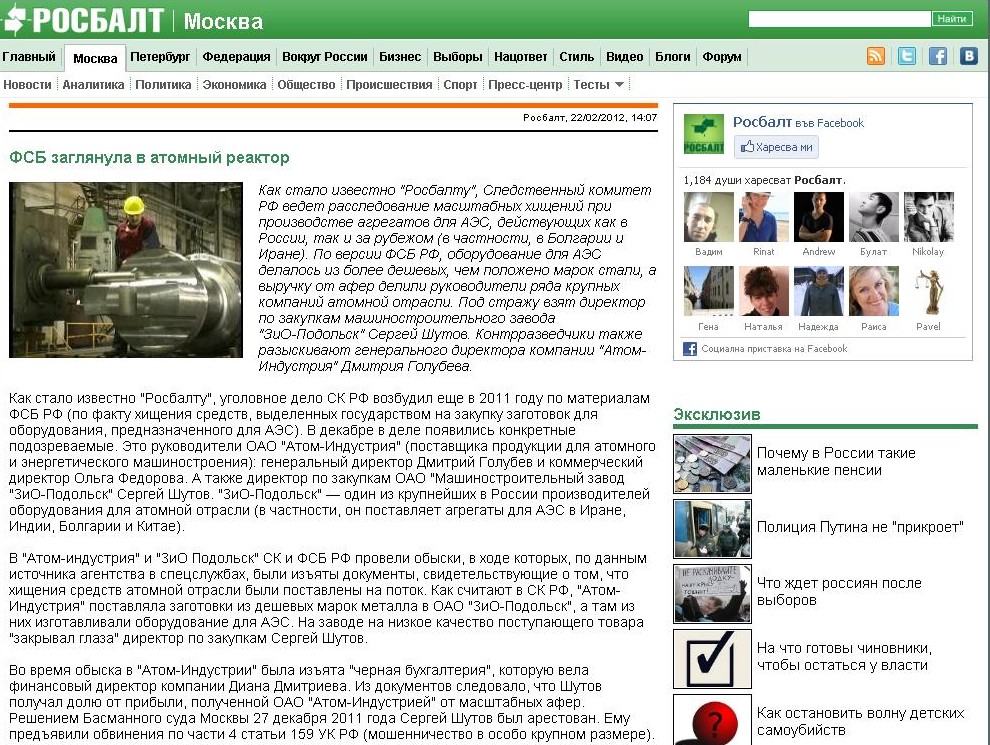Click the Эксклюзив section heading
The height and width of the screenshot is (745, 990).
716,415
